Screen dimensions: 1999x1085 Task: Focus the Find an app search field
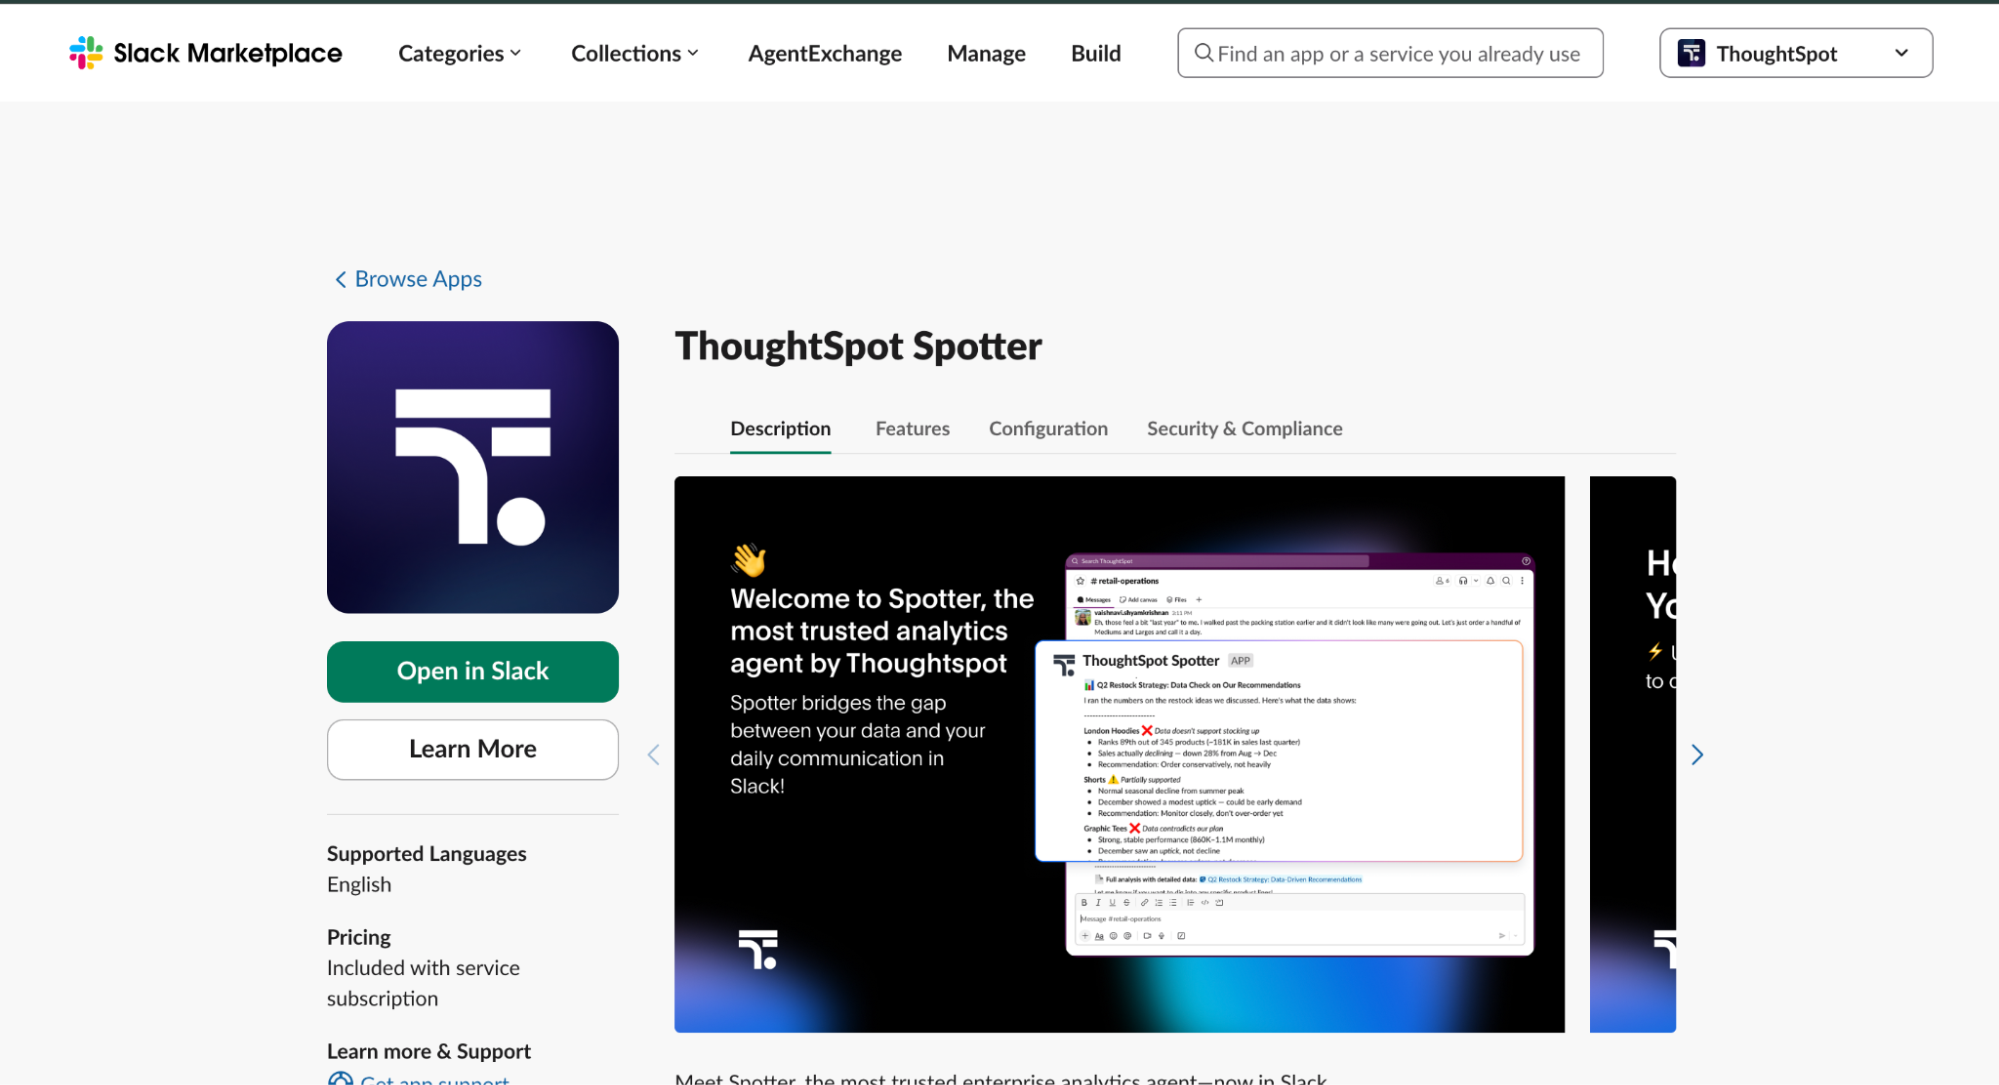point(1390,53)
